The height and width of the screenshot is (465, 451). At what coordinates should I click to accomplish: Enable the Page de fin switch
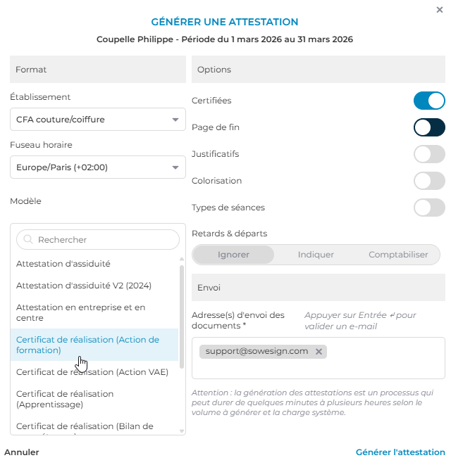point(429,127)
